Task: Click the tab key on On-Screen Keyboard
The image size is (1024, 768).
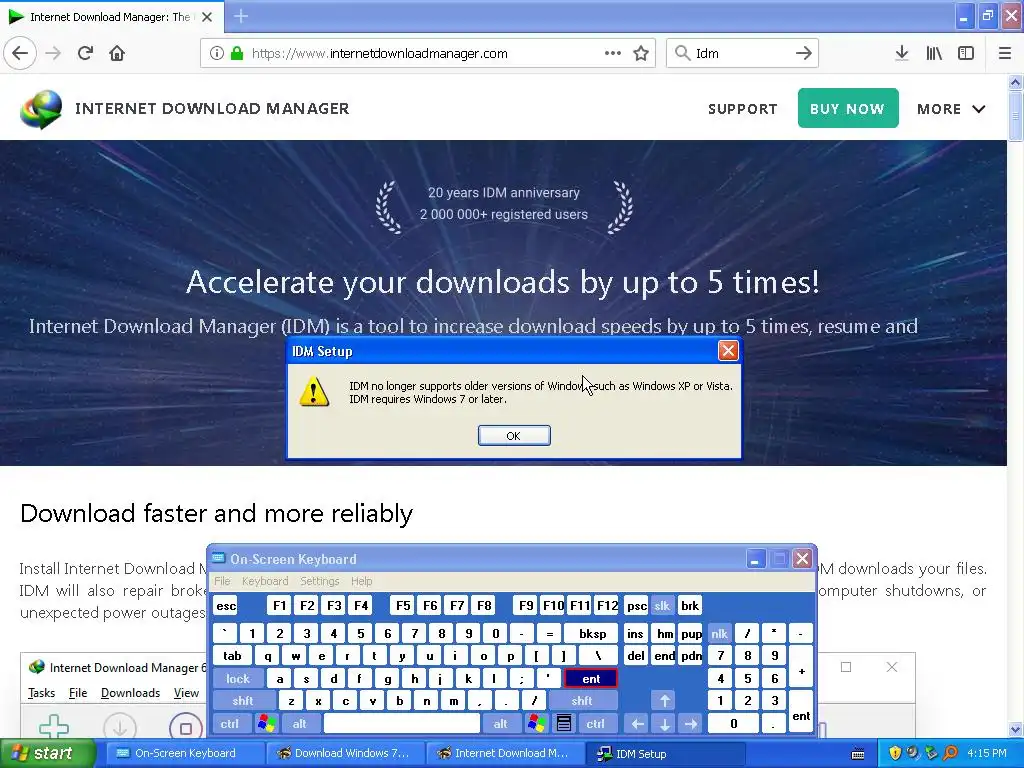Action: click(x=232, y=656)
